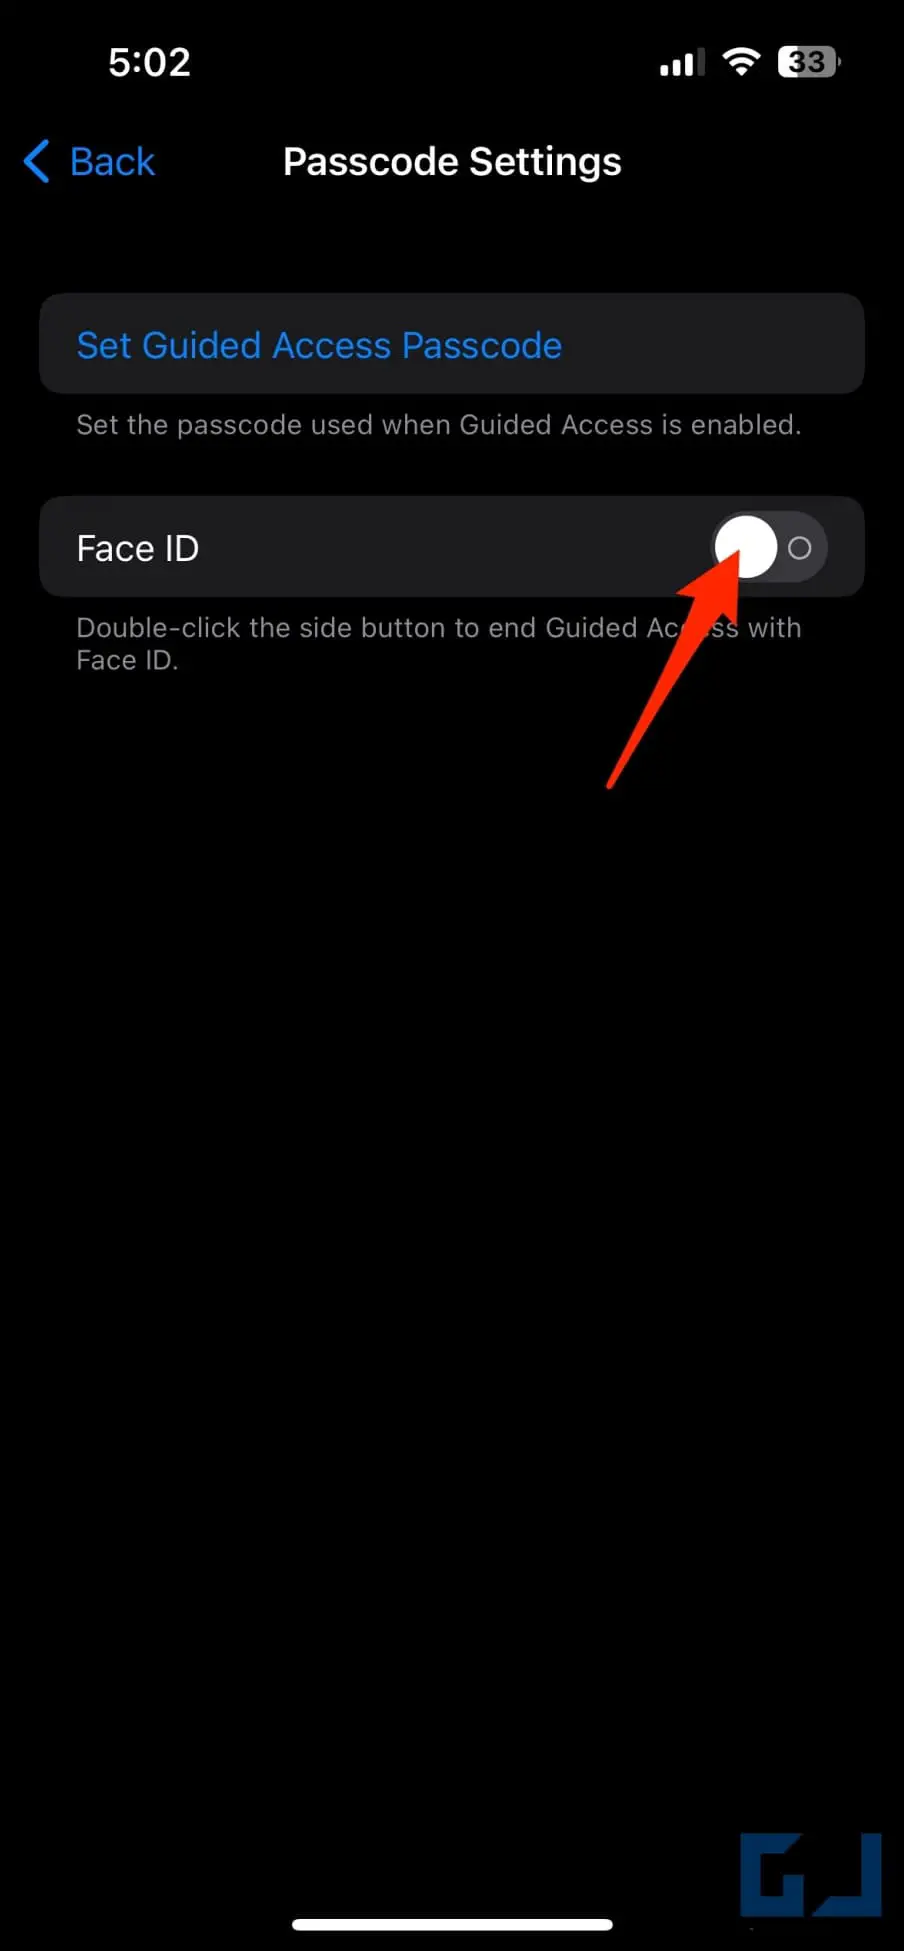Screen dimensions: 904x1951
Task: Tap blank area of Set Guided Access Passcode cell
Action: pos(710,344)
